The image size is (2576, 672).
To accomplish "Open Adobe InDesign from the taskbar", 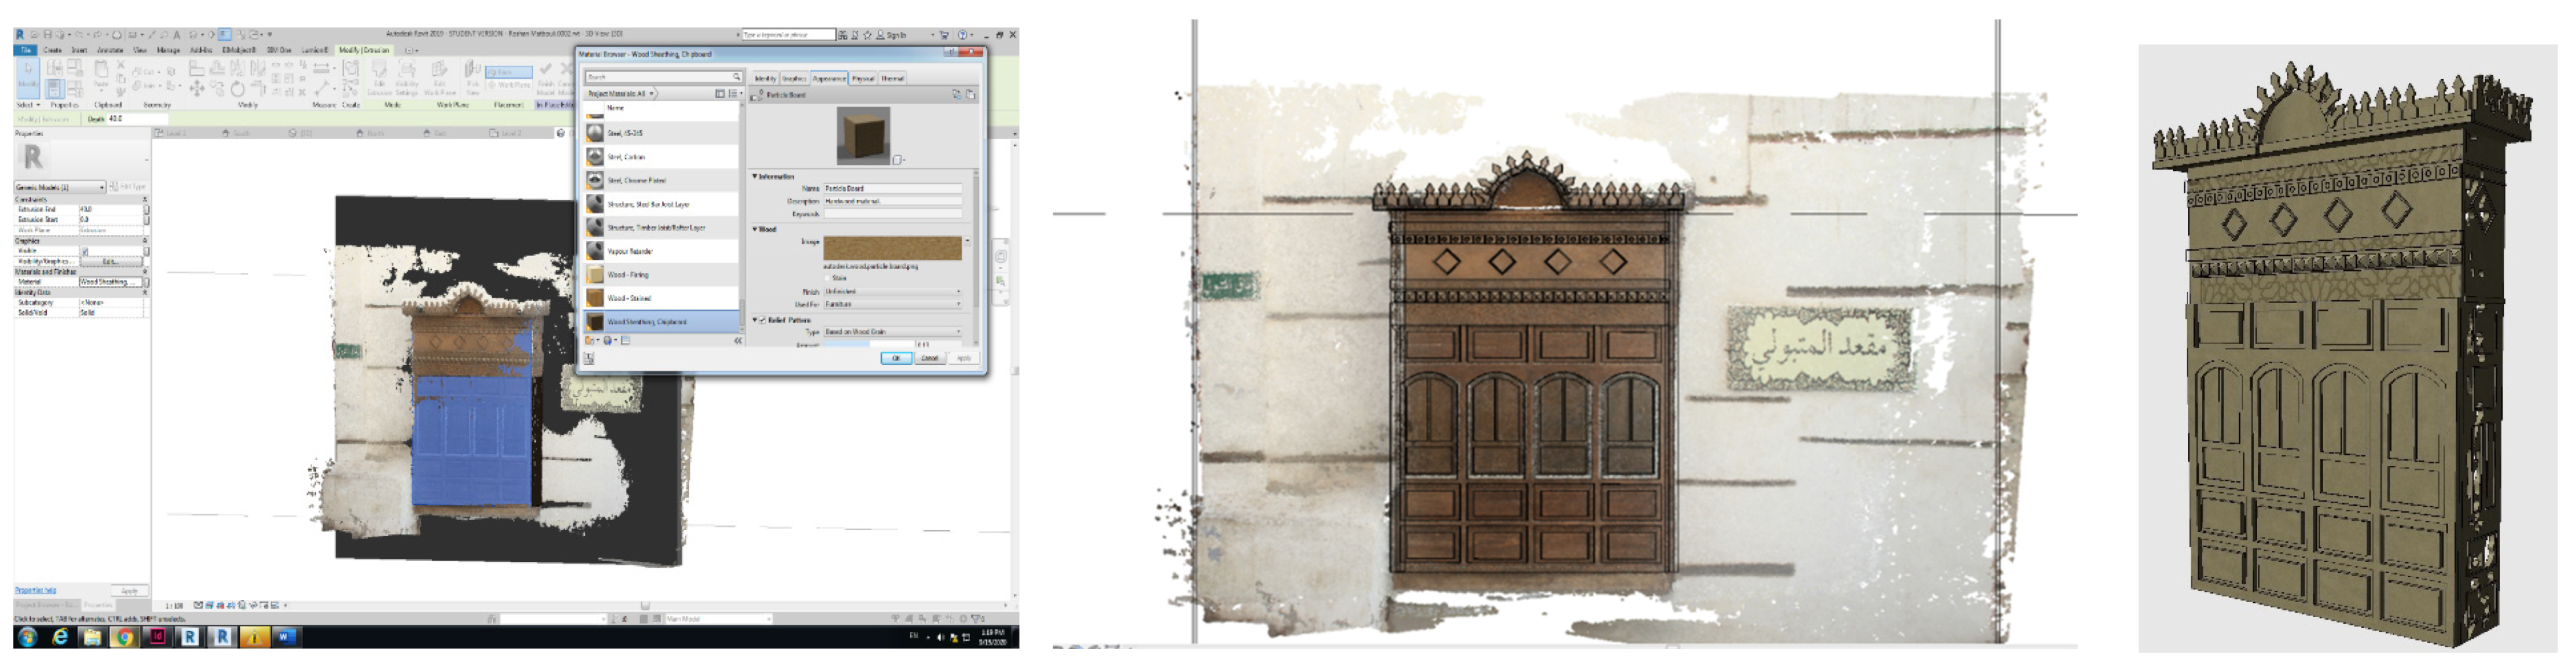I will pyautogui.click(x=157, y=637).
